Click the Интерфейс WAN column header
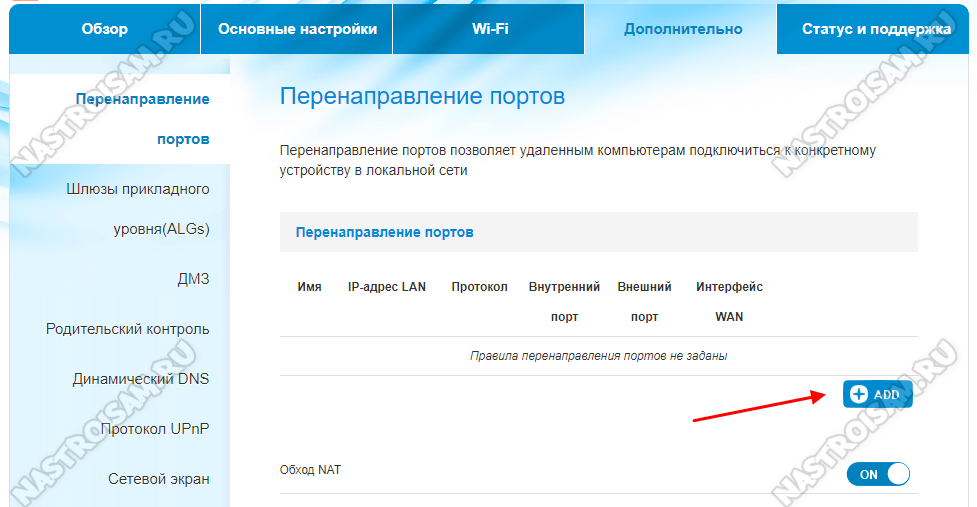977x507 pixels. point(729,301)
